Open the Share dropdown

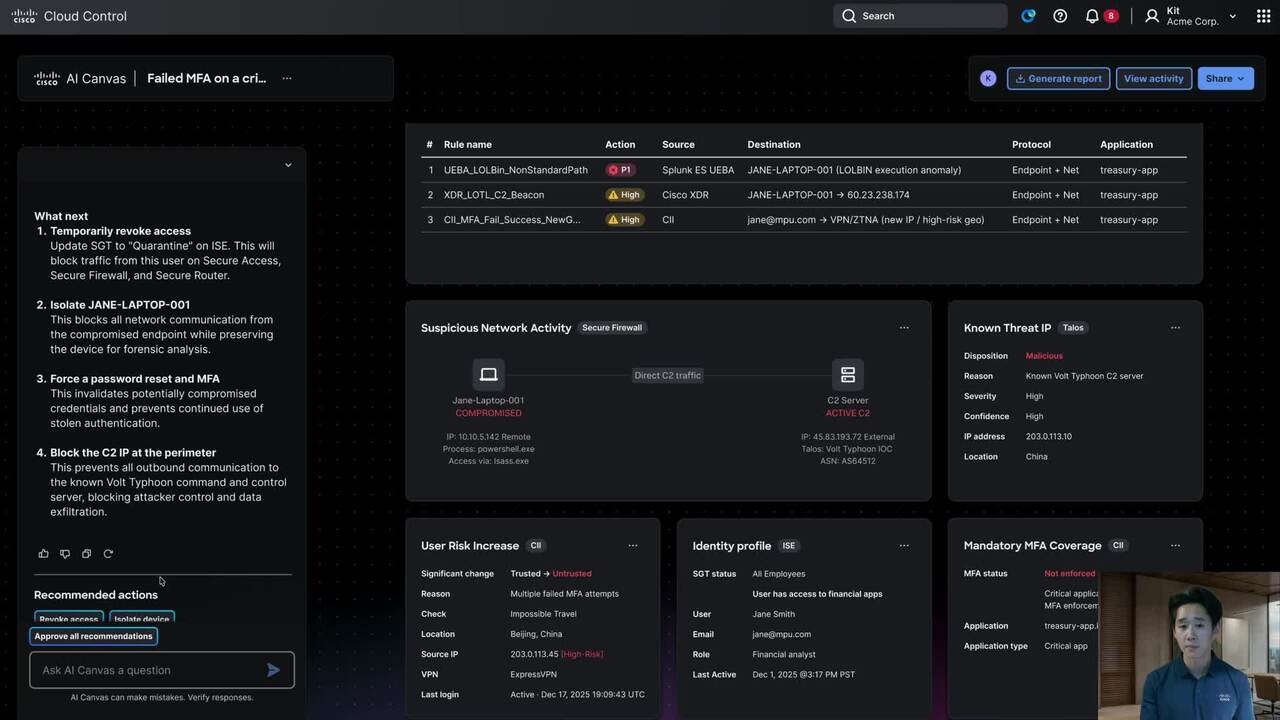point(1225,78)
